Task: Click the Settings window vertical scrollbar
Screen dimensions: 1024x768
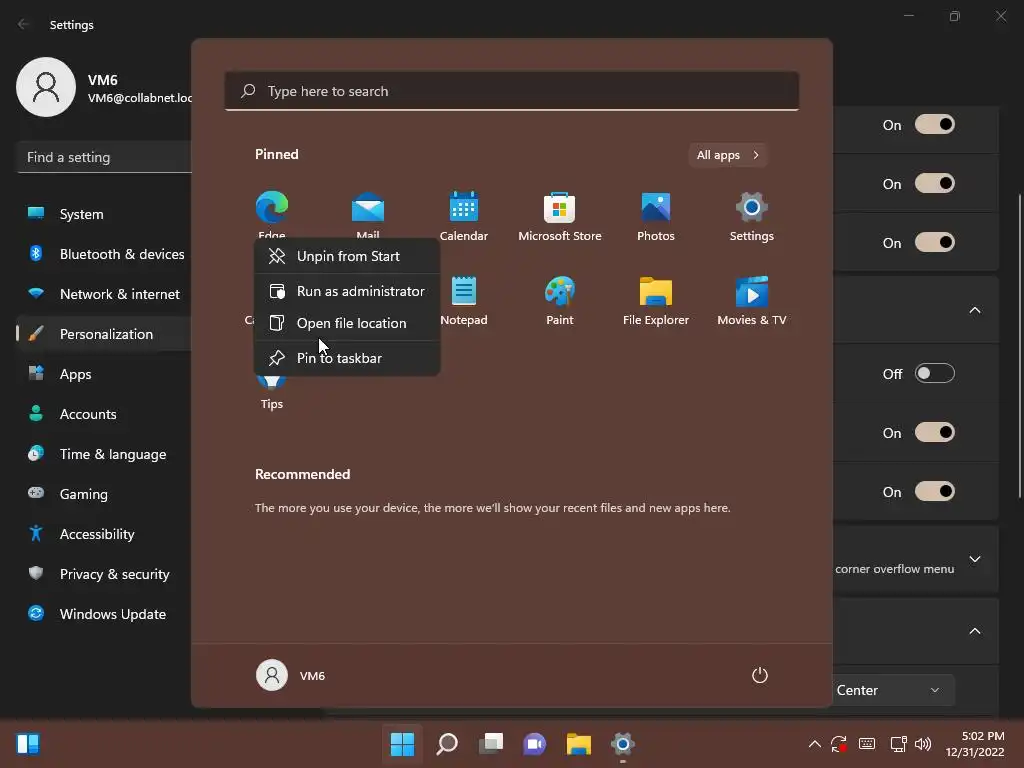Action: [1019, 346]
